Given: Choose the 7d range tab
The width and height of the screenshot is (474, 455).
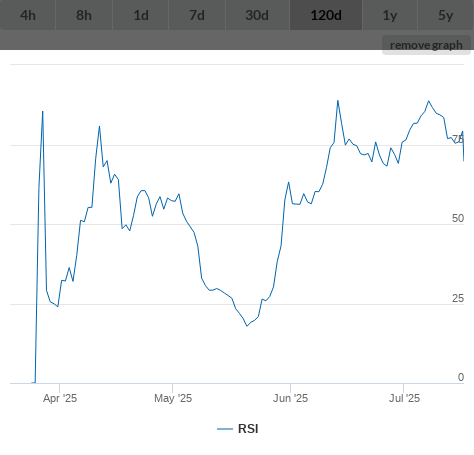Looking at the screenshot, I should click(197, 15).
